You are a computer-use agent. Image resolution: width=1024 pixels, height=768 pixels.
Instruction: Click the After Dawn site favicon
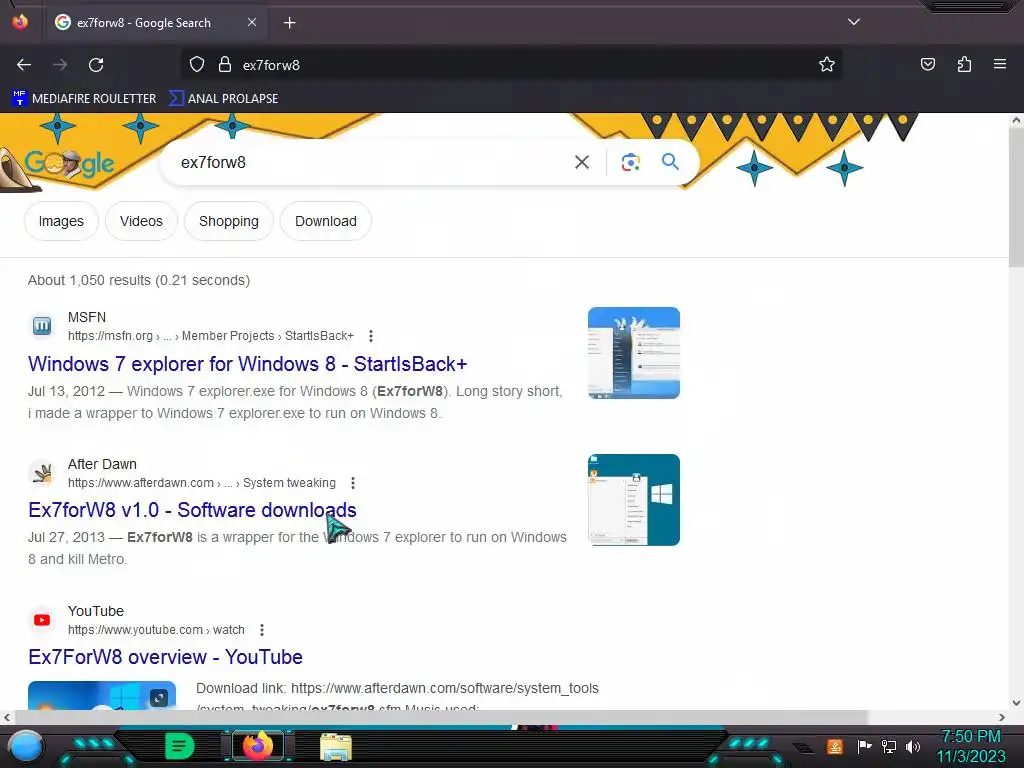point(42,473)
